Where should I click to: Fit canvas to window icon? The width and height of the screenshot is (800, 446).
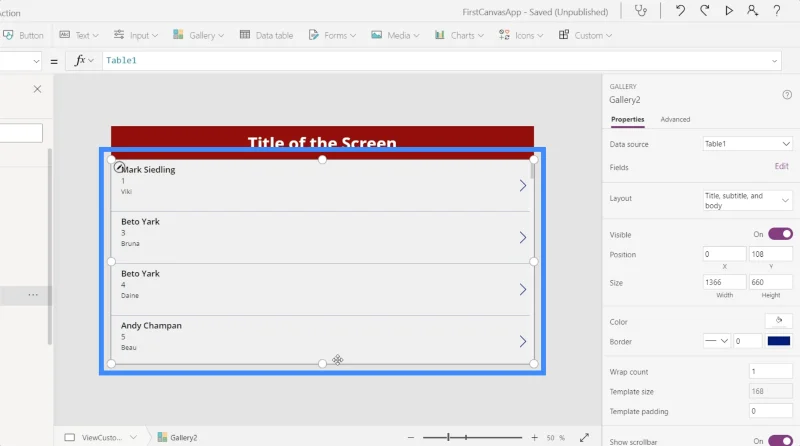click(584, 437)
